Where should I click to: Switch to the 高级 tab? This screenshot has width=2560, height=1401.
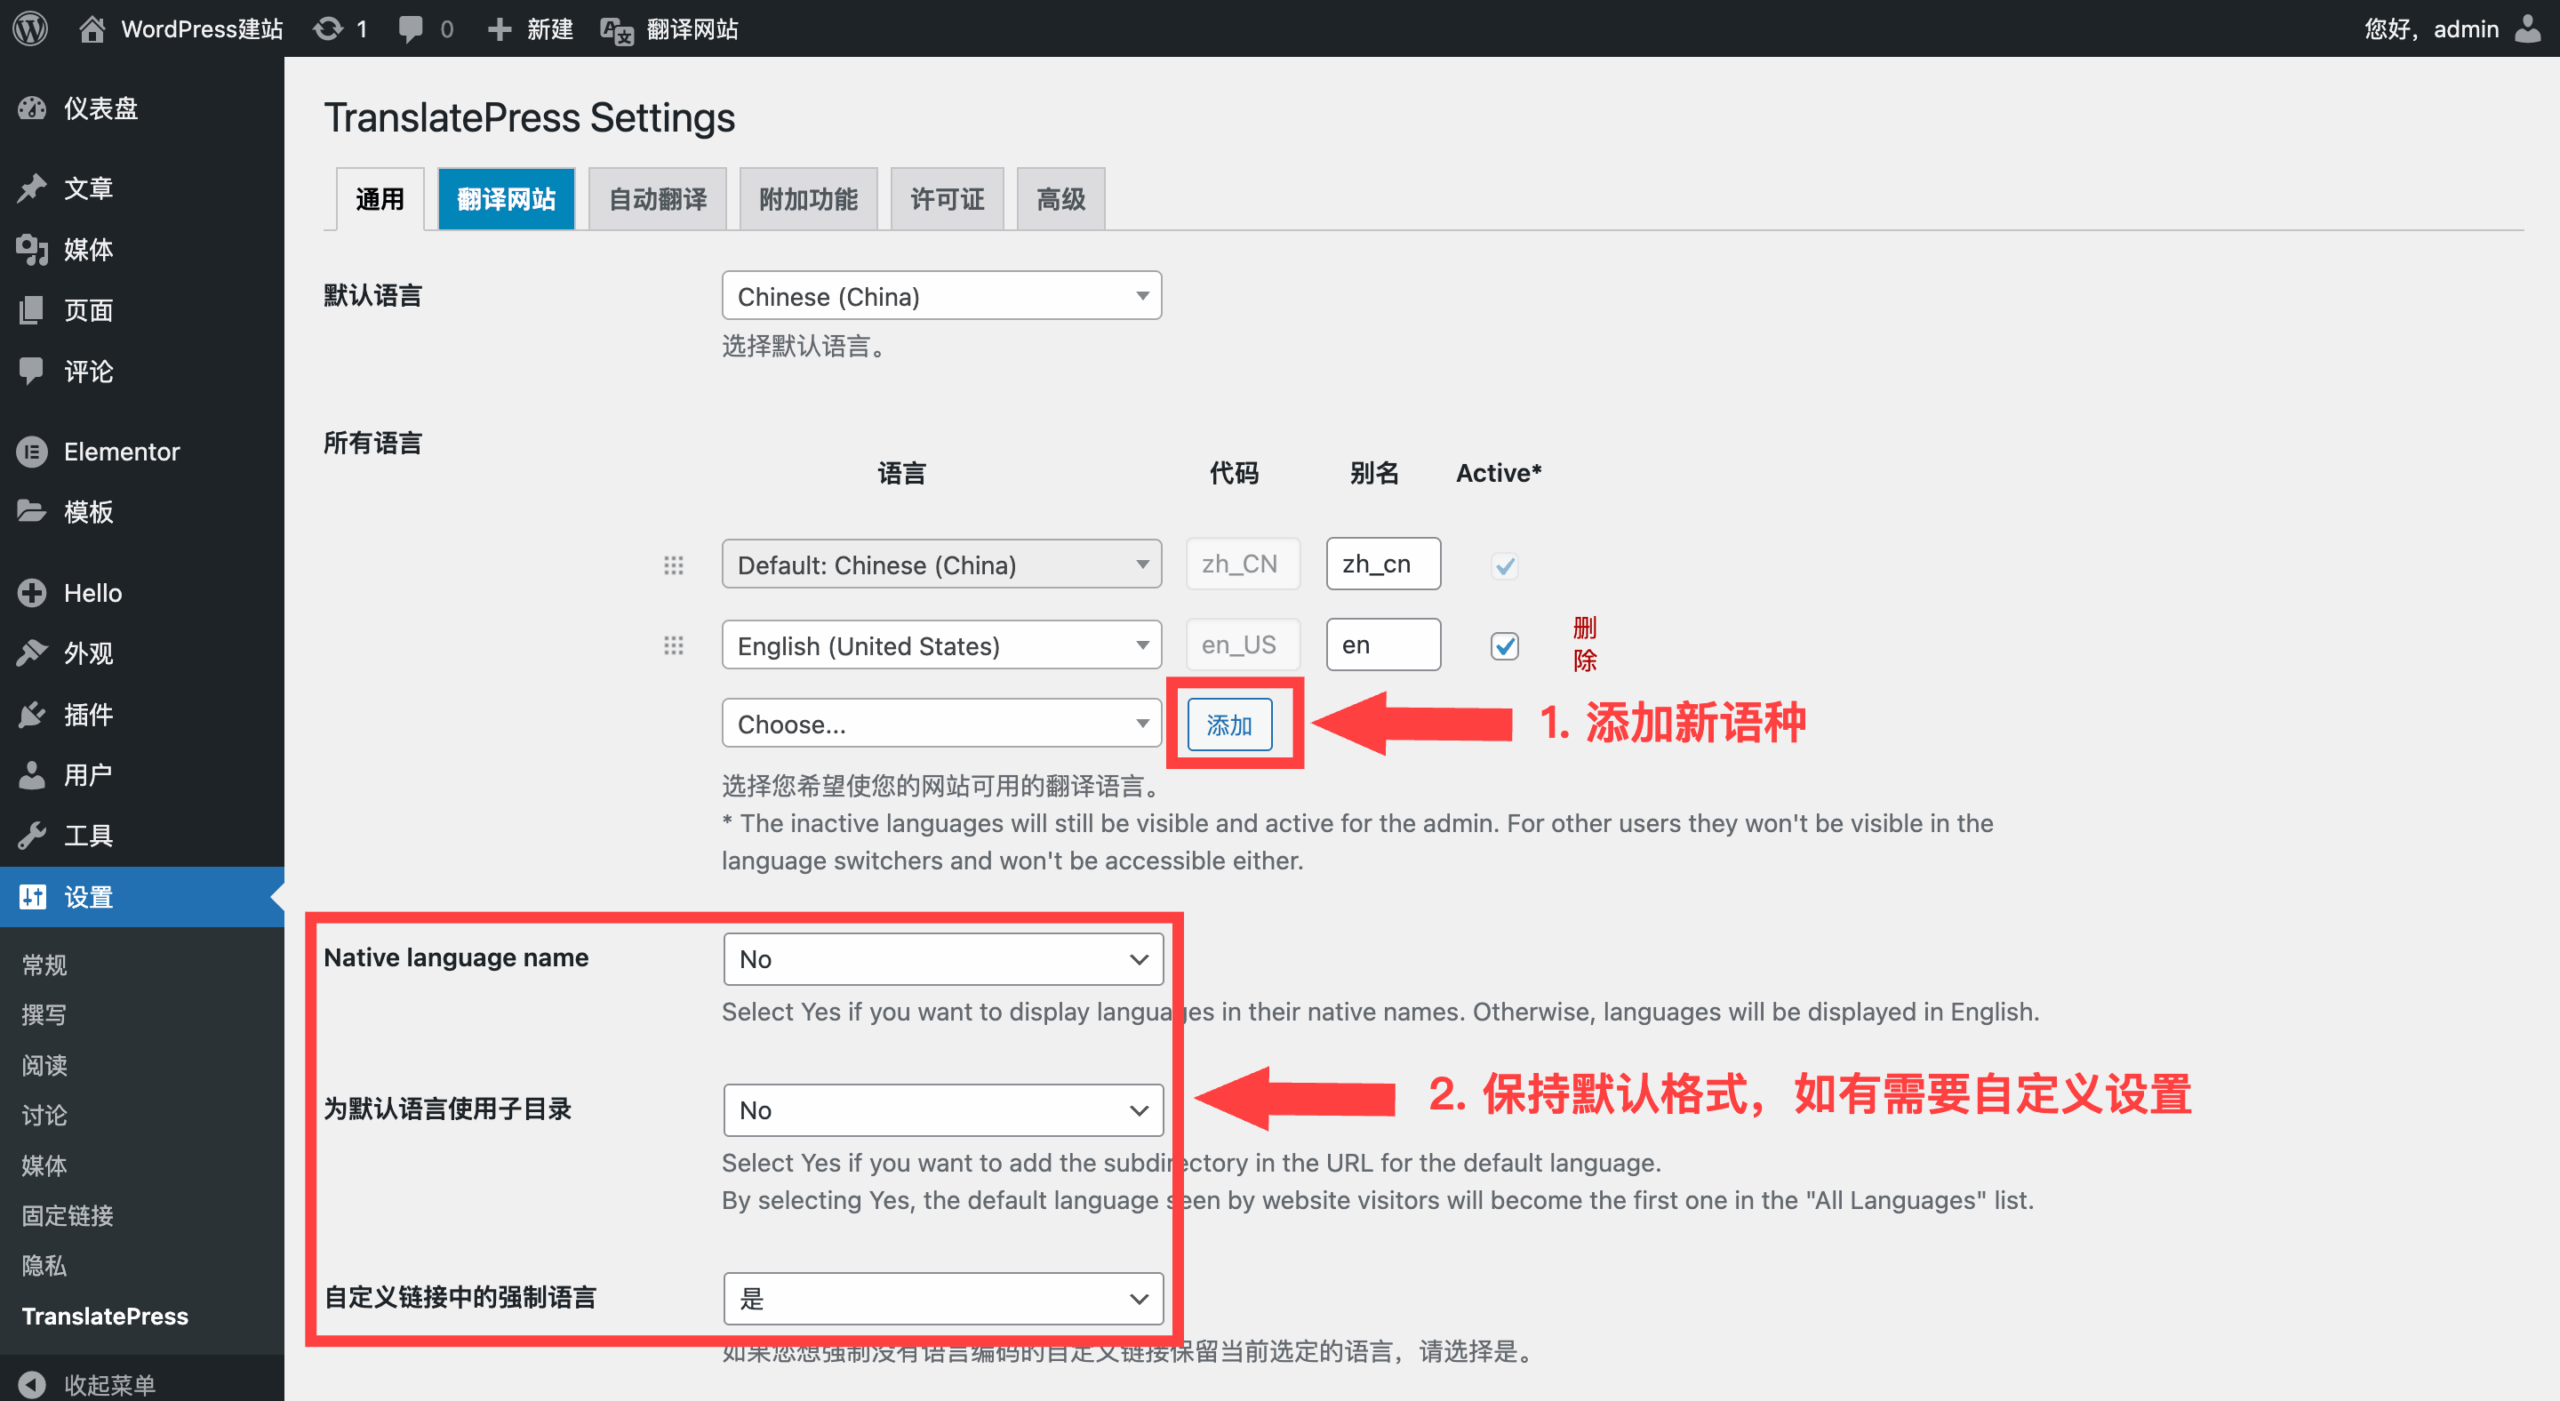point(1061,199)
